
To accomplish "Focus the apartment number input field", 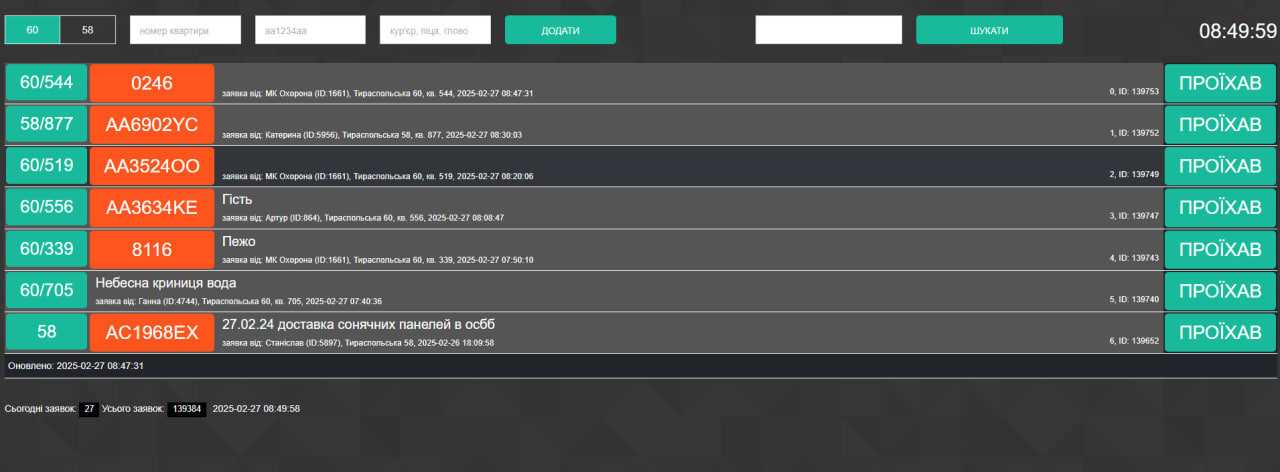I will tap(186, 30).
